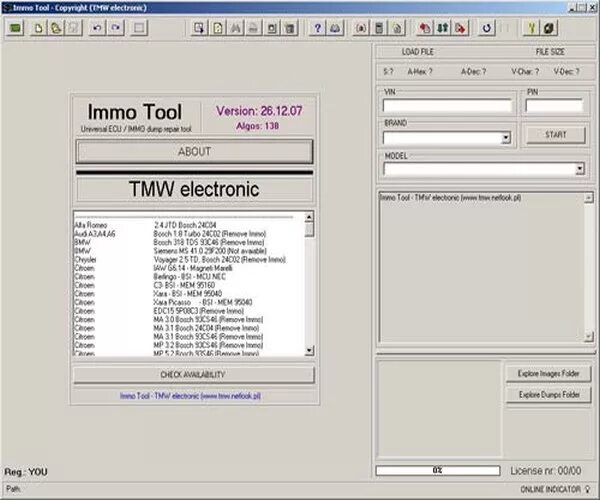The height and width of the screenshot is (500, 600).
Task: Click the License nr: 00/00 text
Action: pos(546,471)
